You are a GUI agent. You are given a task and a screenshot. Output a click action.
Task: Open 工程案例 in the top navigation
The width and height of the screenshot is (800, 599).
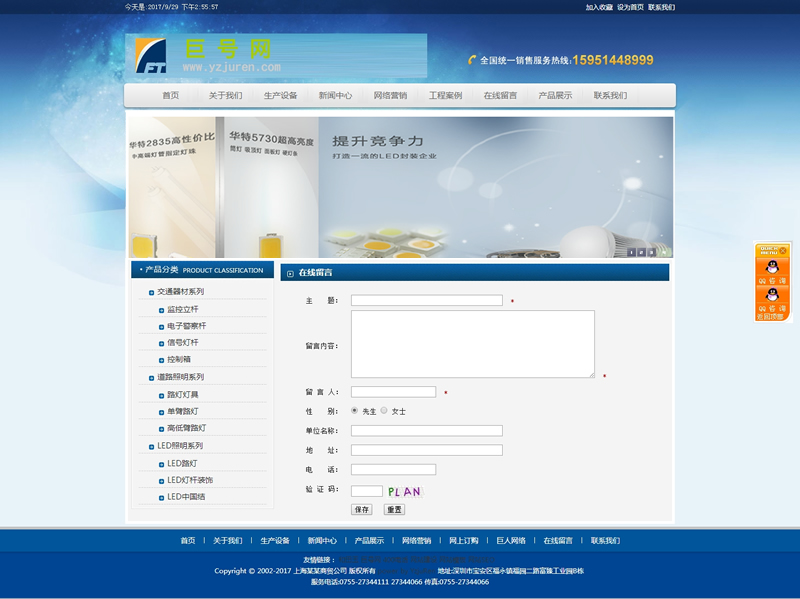click(445, 96)
